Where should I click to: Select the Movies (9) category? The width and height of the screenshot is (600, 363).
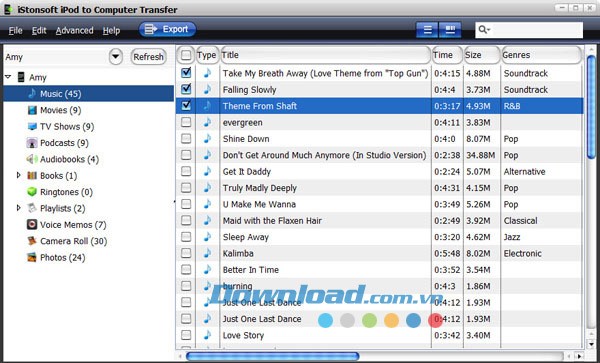coord(60,110)
